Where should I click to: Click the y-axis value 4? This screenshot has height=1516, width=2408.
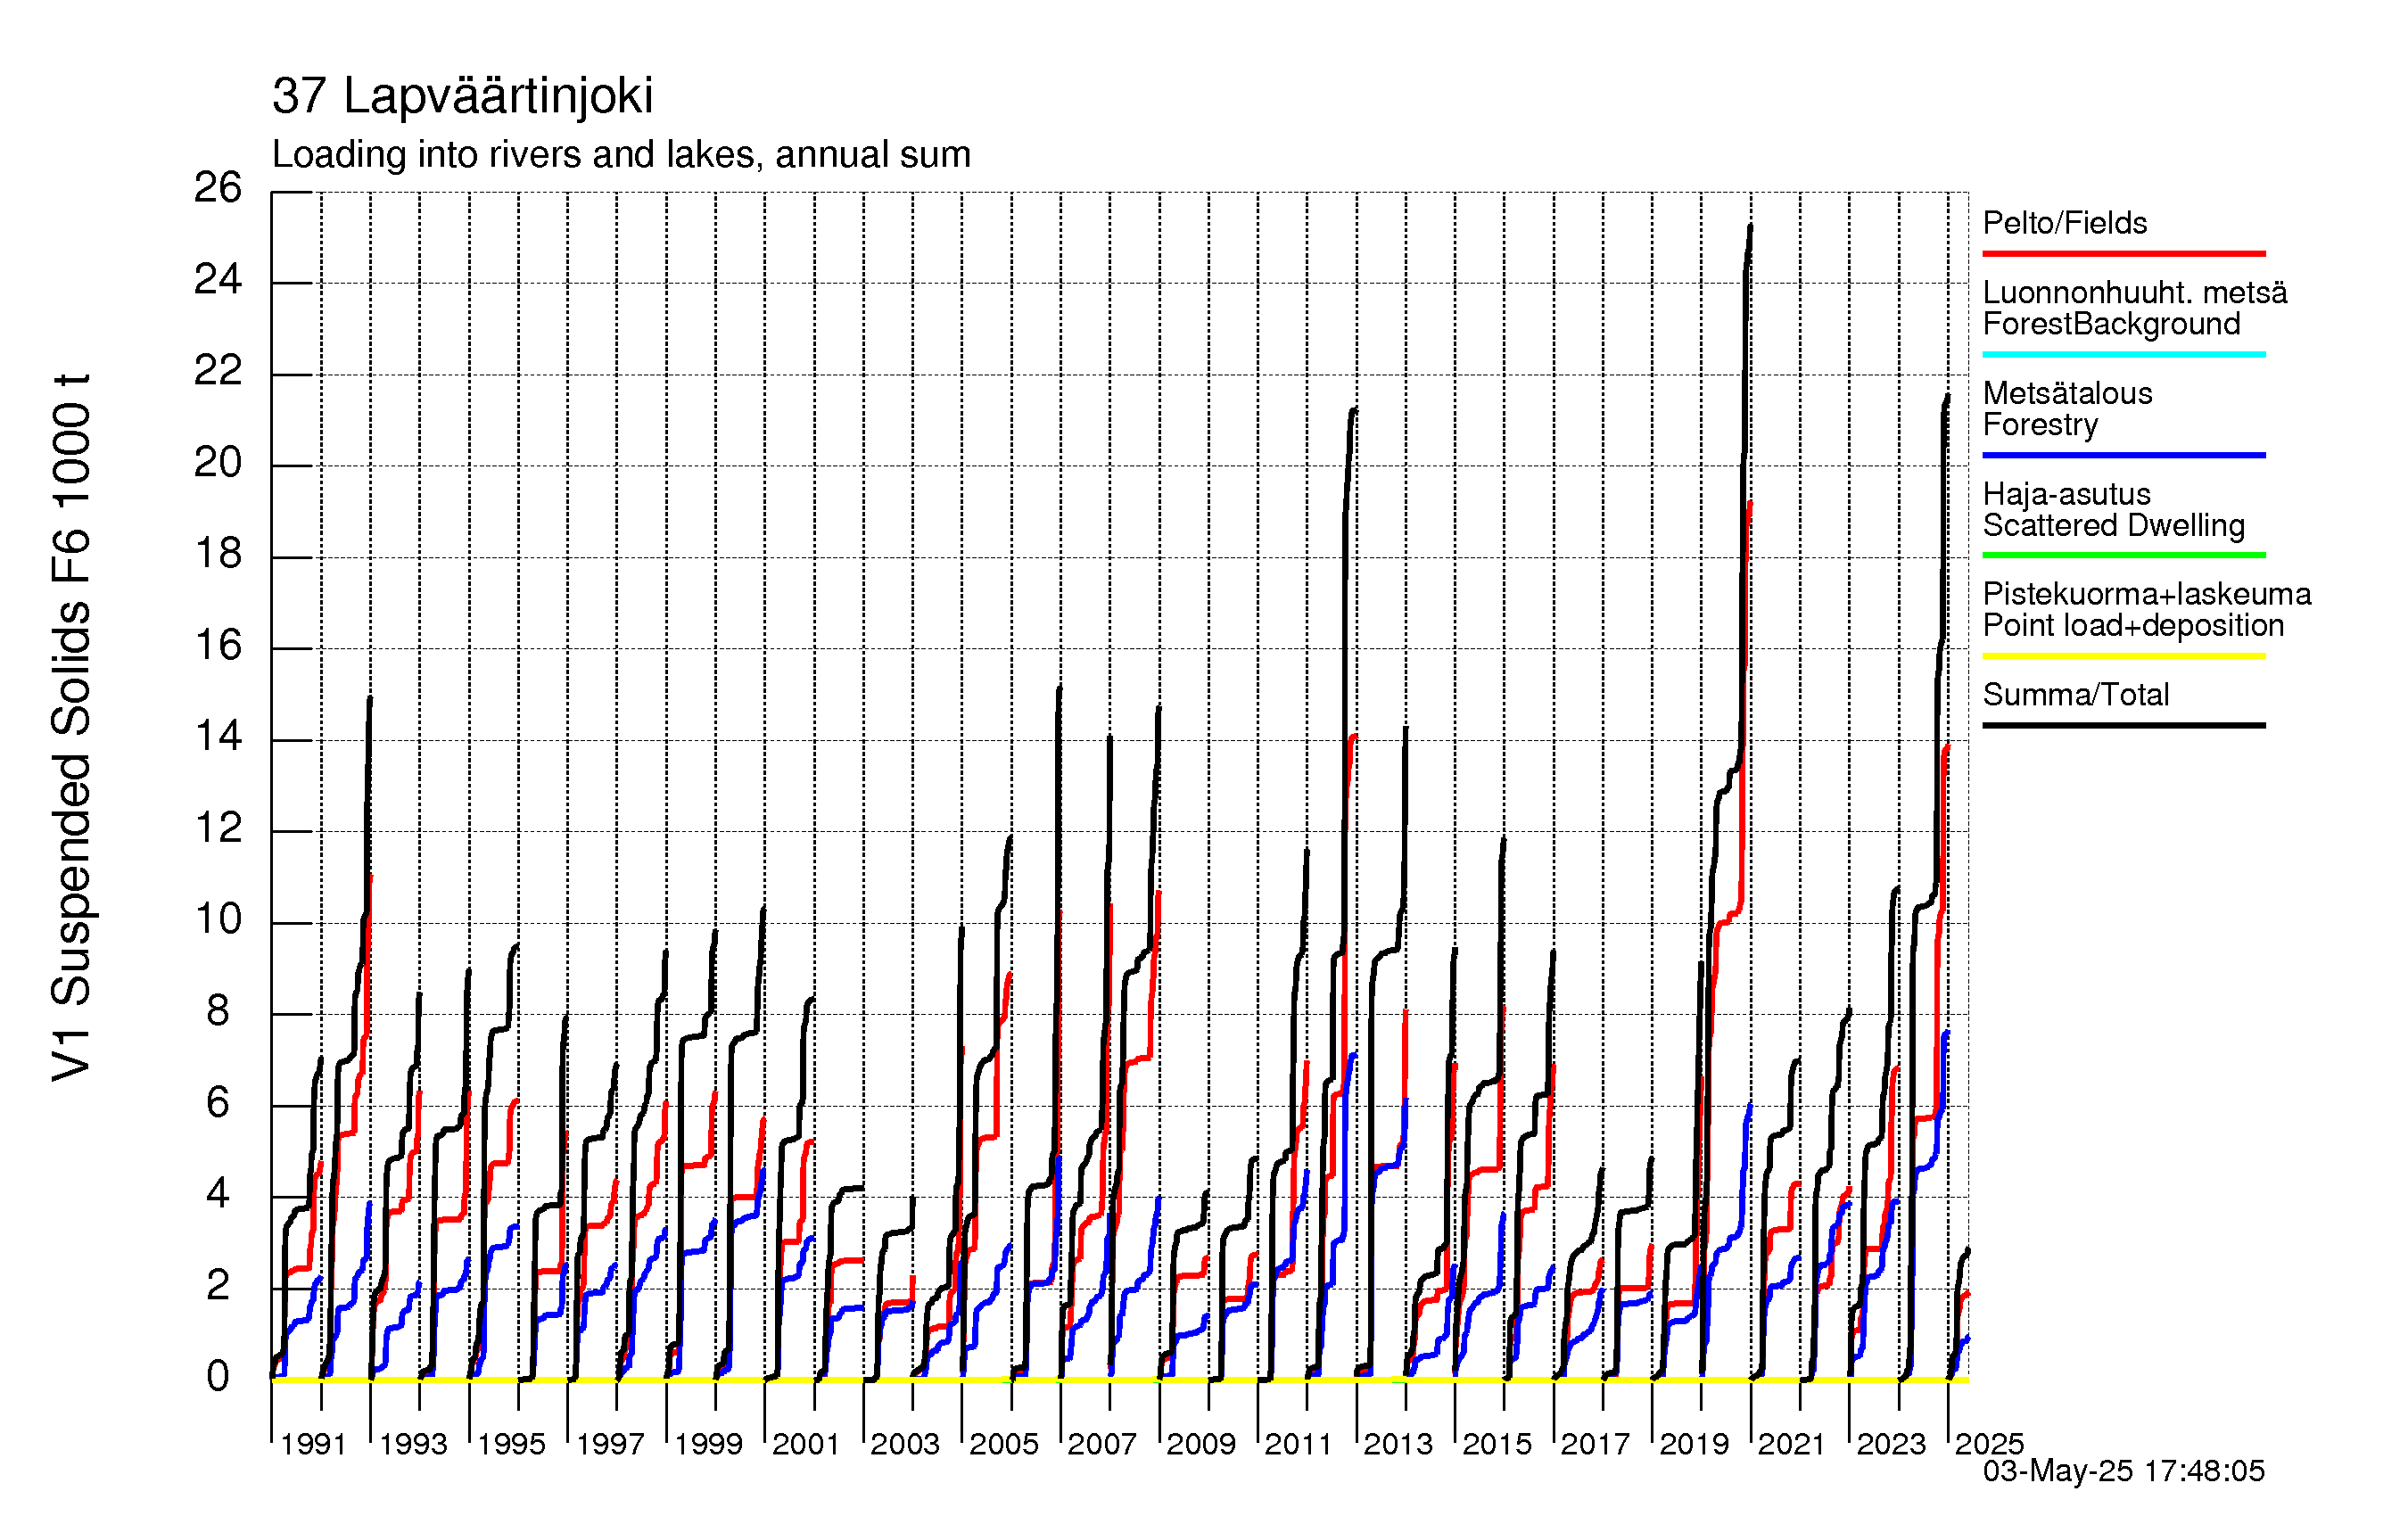pos(218,1194)
